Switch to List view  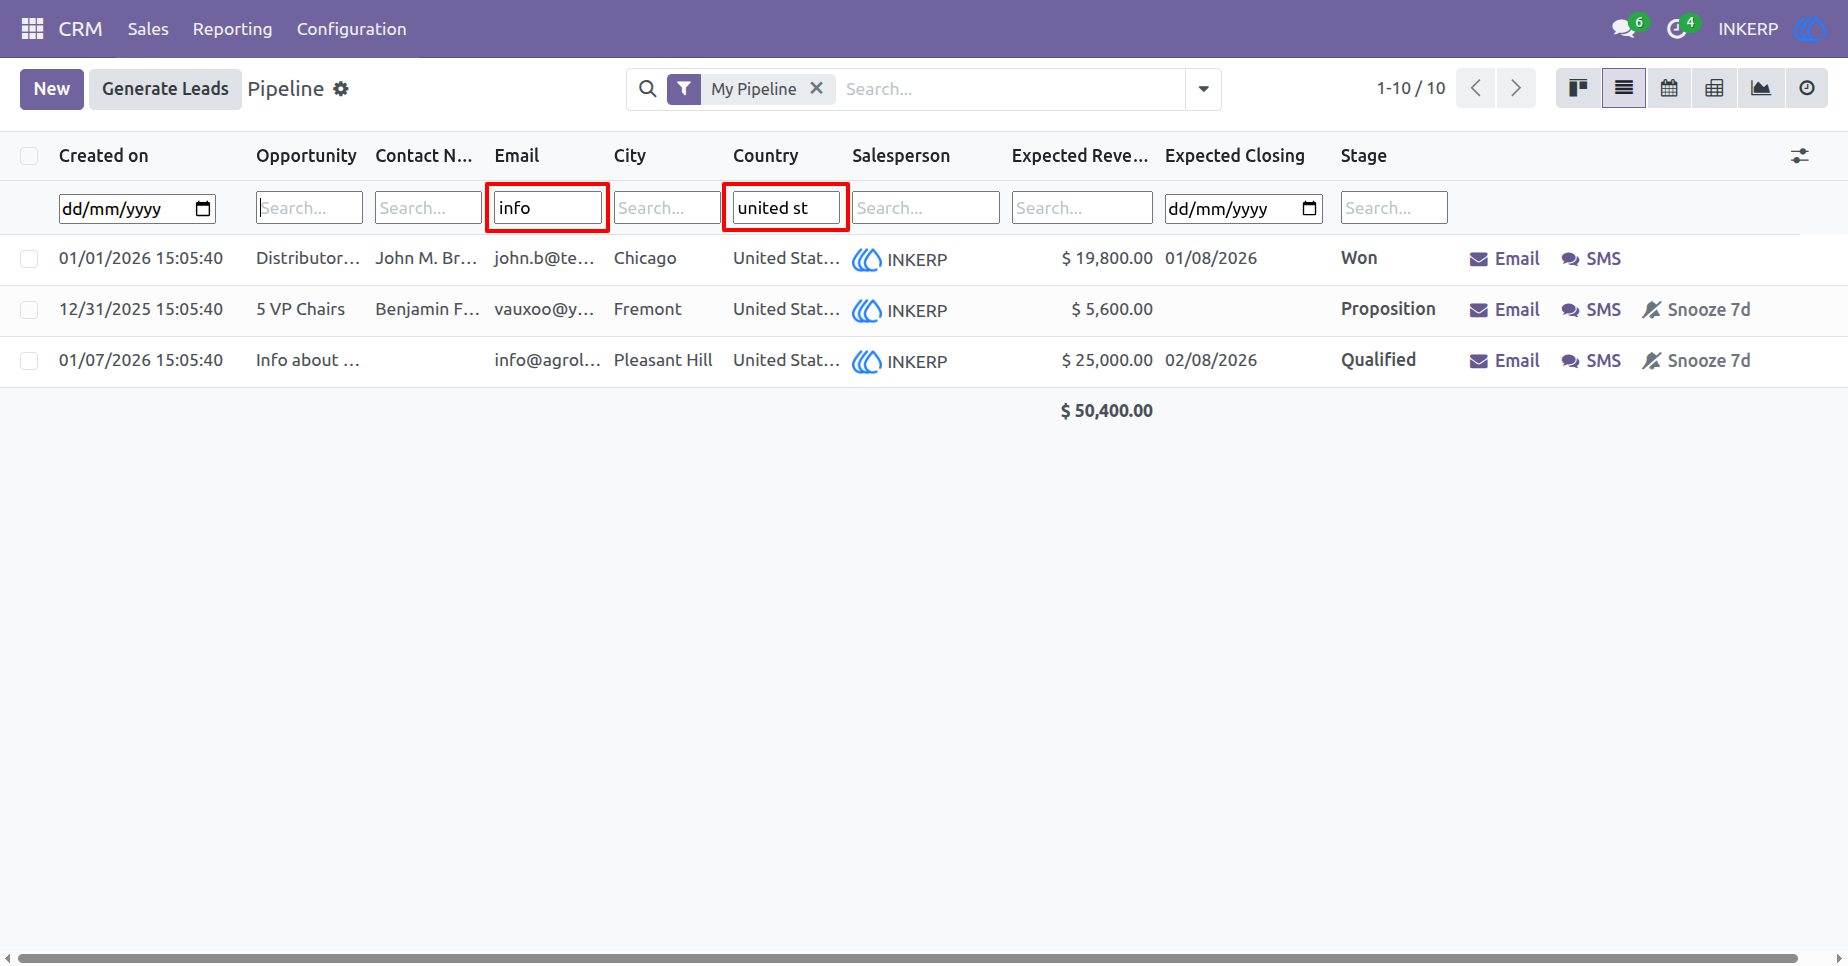click(1624, 88)
